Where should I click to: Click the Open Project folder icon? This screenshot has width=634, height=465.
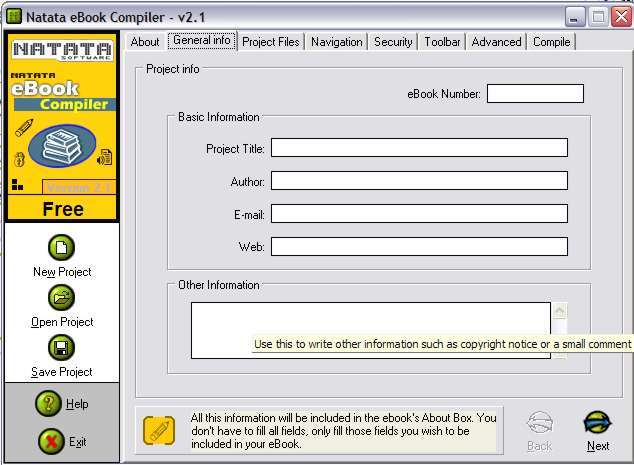[61, 298]
